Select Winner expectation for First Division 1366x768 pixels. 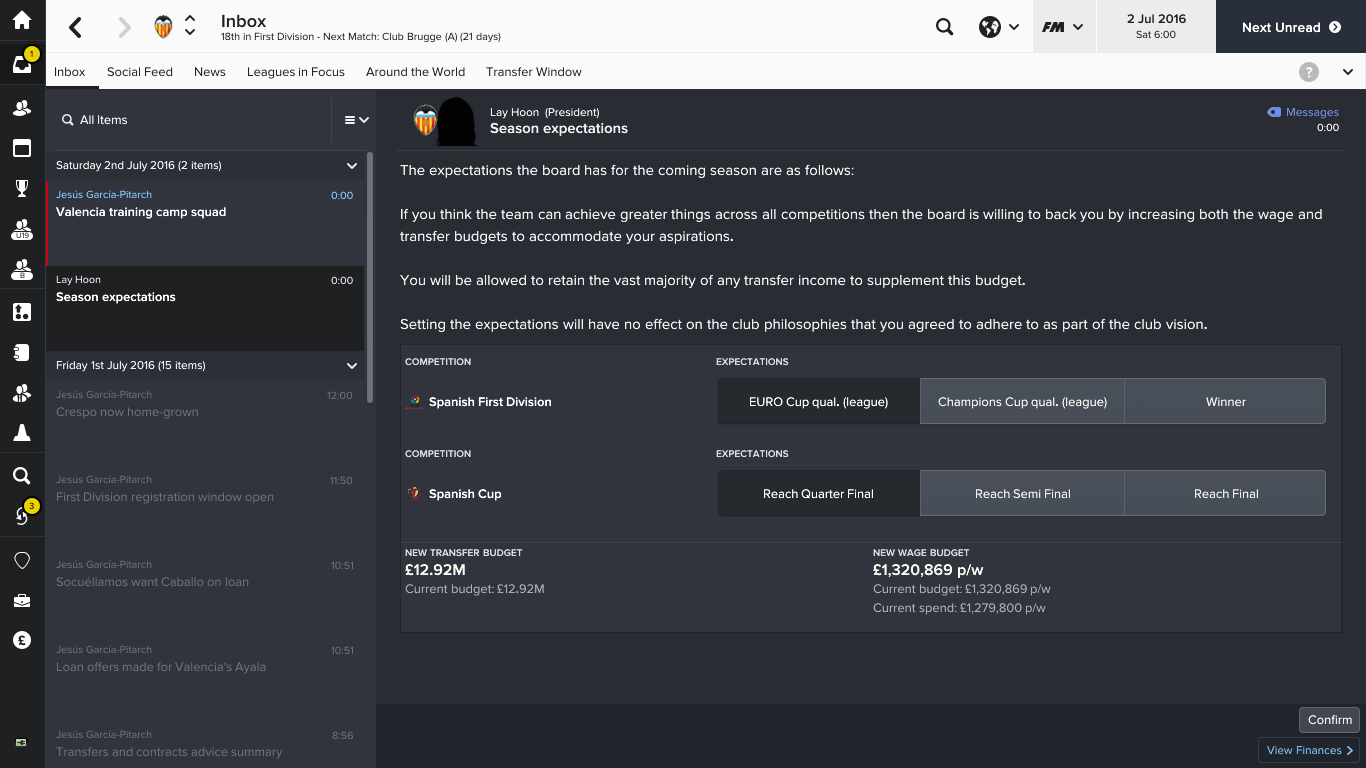[1225, 402]
